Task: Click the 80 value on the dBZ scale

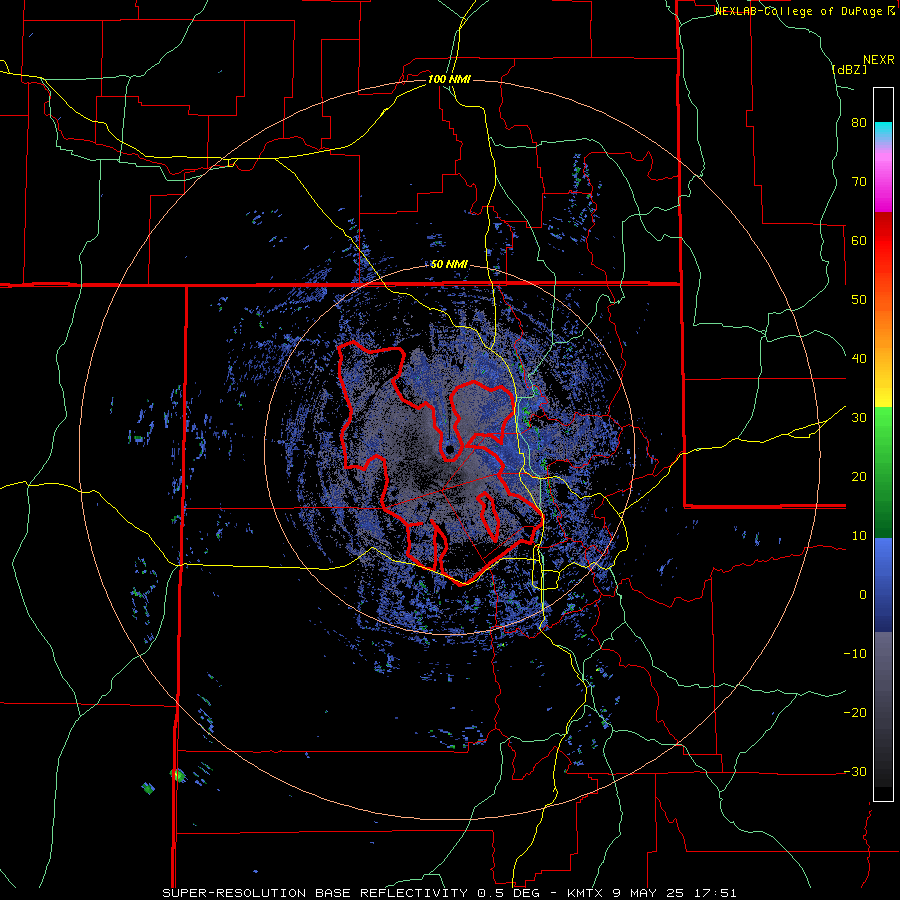Action: coord(859,123)
